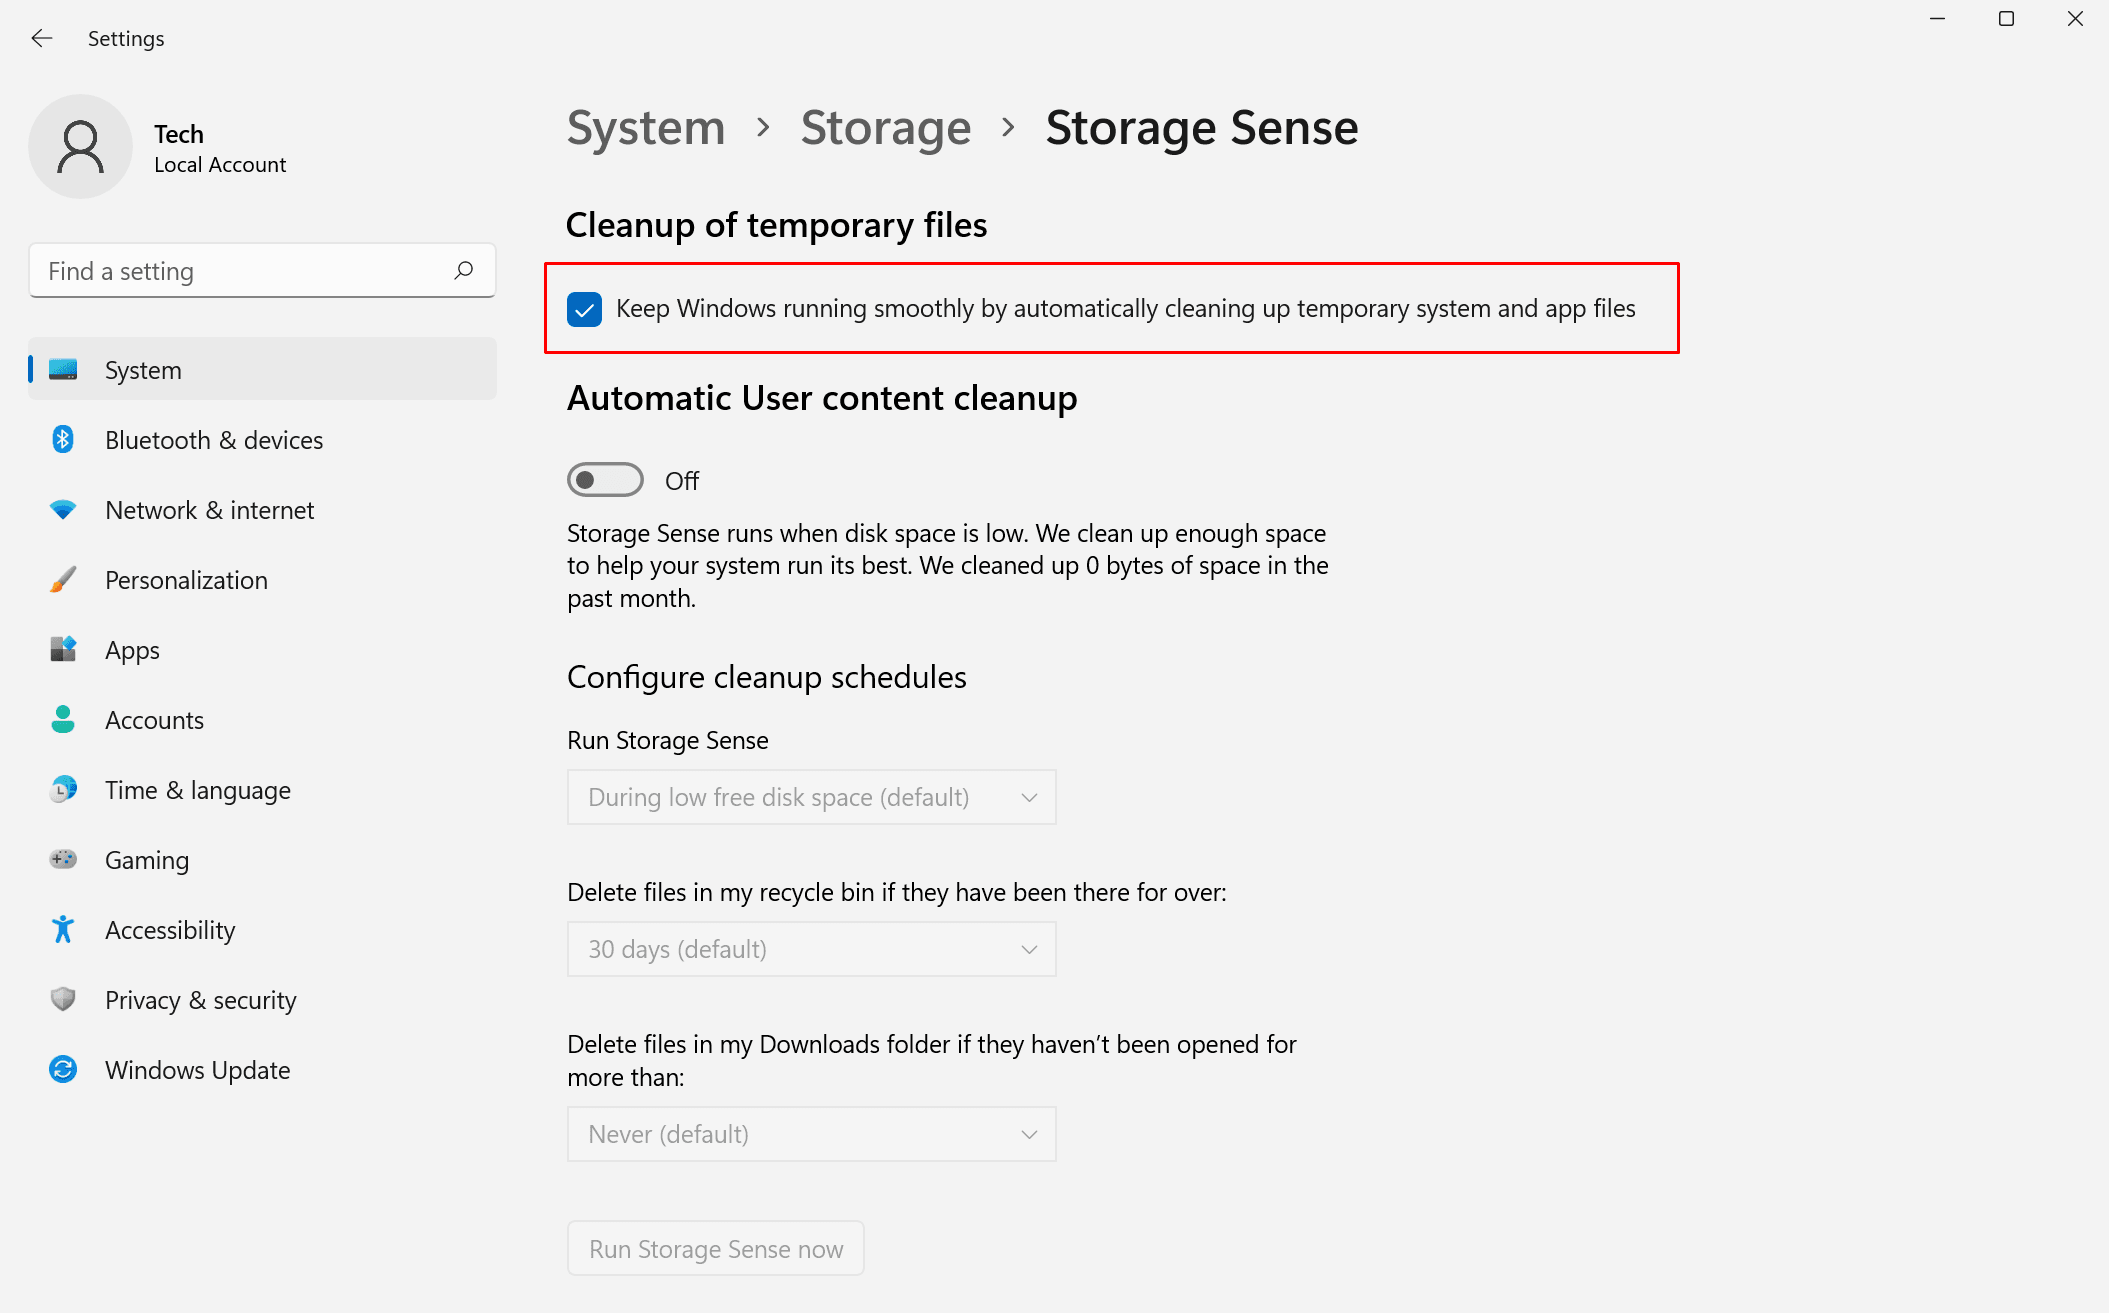Viewport: 2109px width, 1313px height.
Task: Navigate to Storage via breadcrumb
Action: coord(885,128)
